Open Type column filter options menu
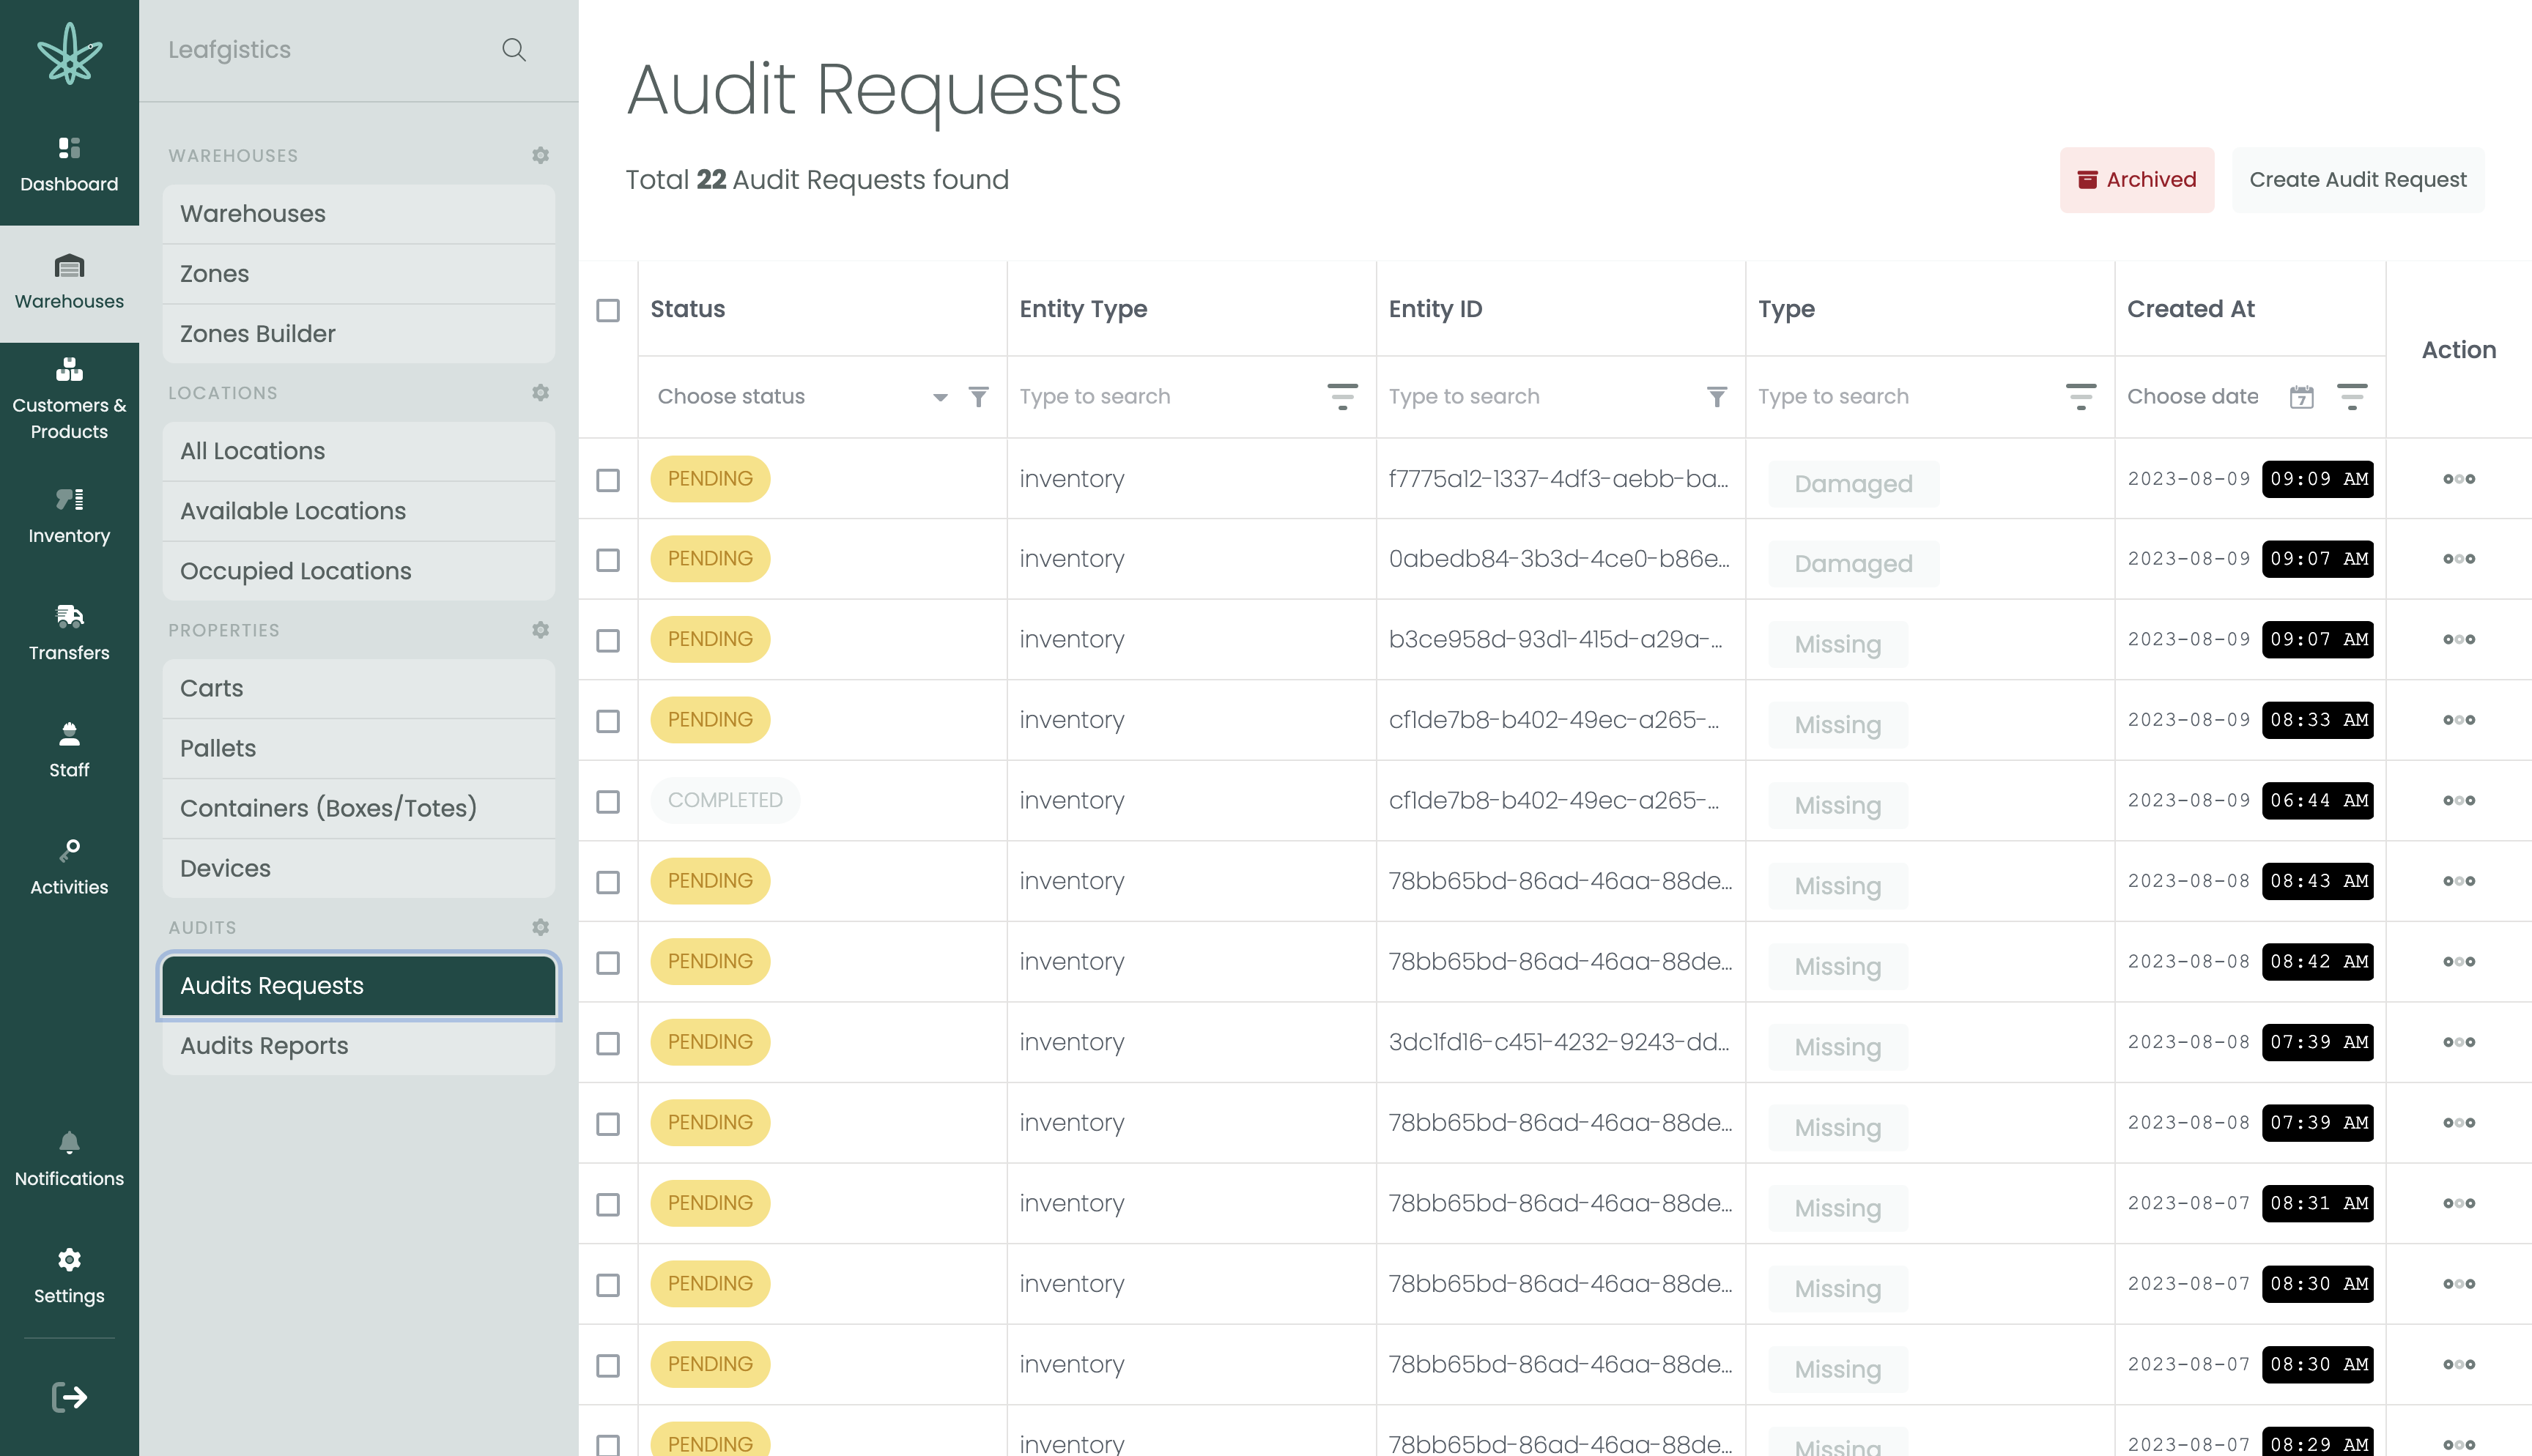Image resolution: width=2532 pixels, height=1456 pixels. coord(2081,397)
